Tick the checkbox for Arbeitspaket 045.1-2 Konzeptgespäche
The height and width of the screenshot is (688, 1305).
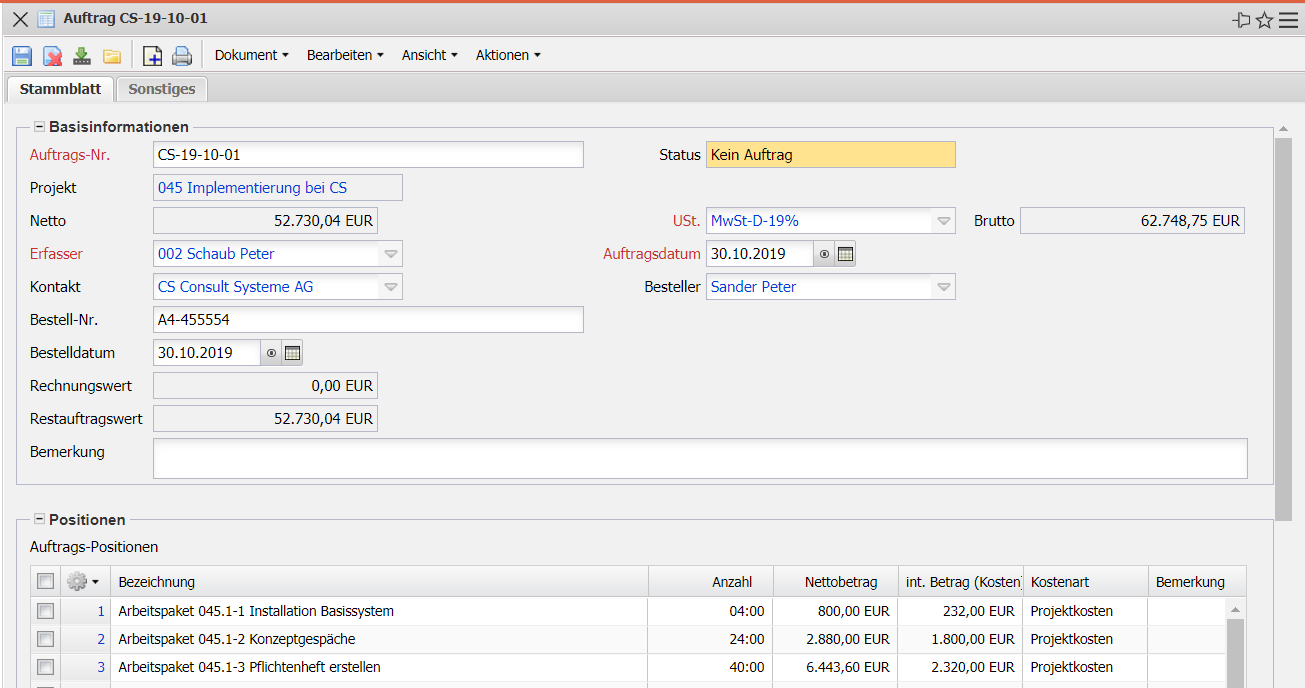click(x=45, y=639)
